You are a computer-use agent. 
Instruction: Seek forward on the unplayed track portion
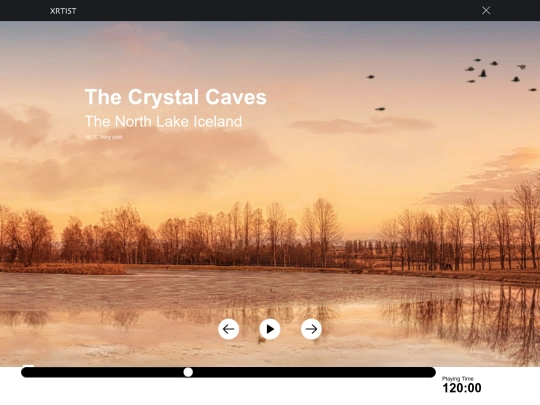pos(313,372)
